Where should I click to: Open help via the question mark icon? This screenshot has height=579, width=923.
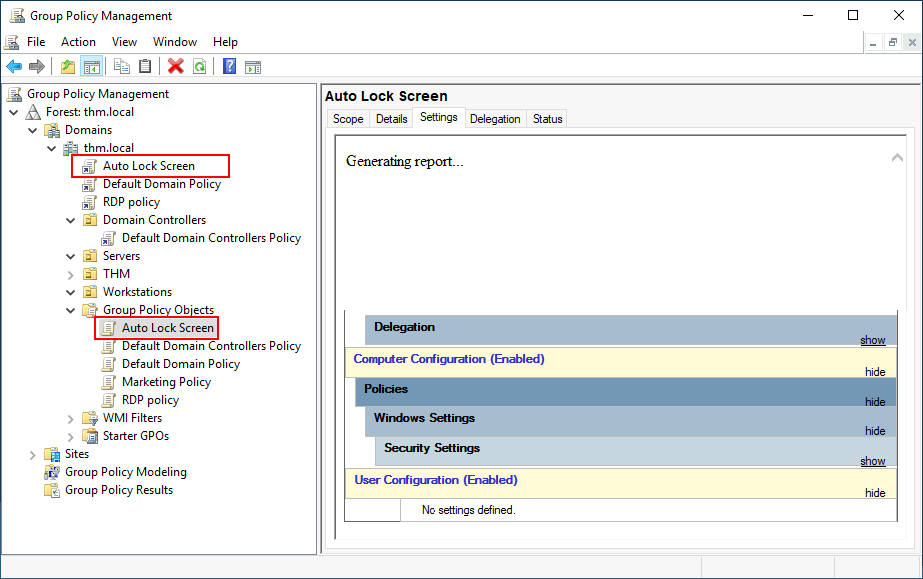pos(228,66)
